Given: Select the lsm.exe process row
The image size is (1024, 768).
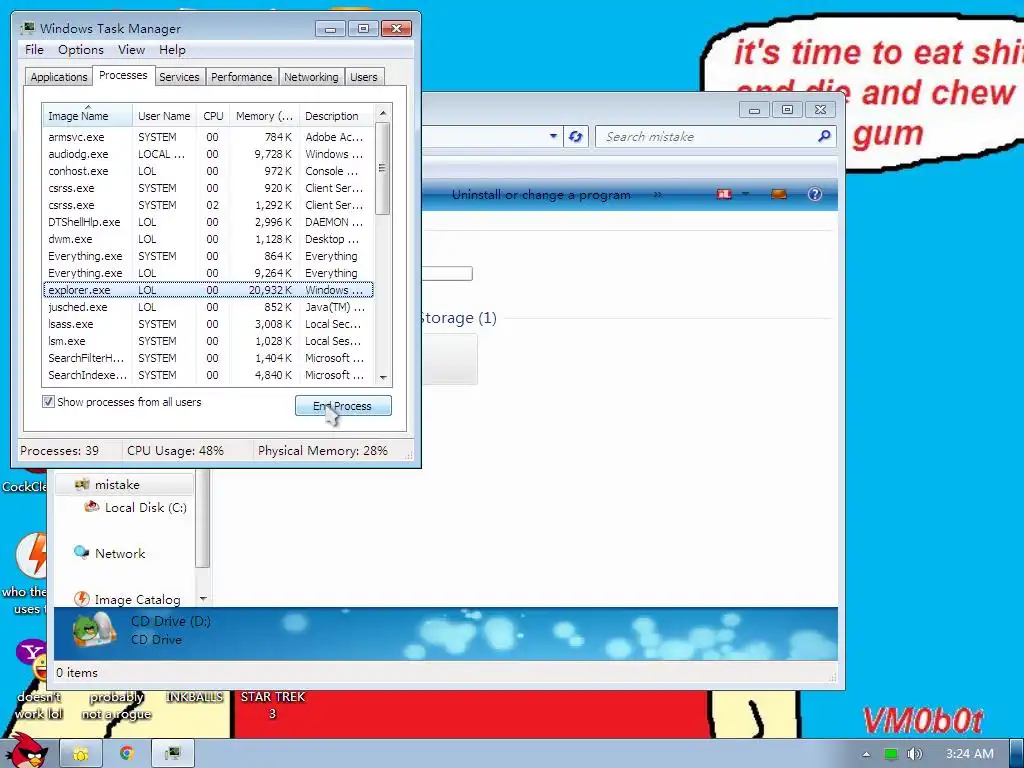Looking at the screenshot, I should [x=208, y=341].
